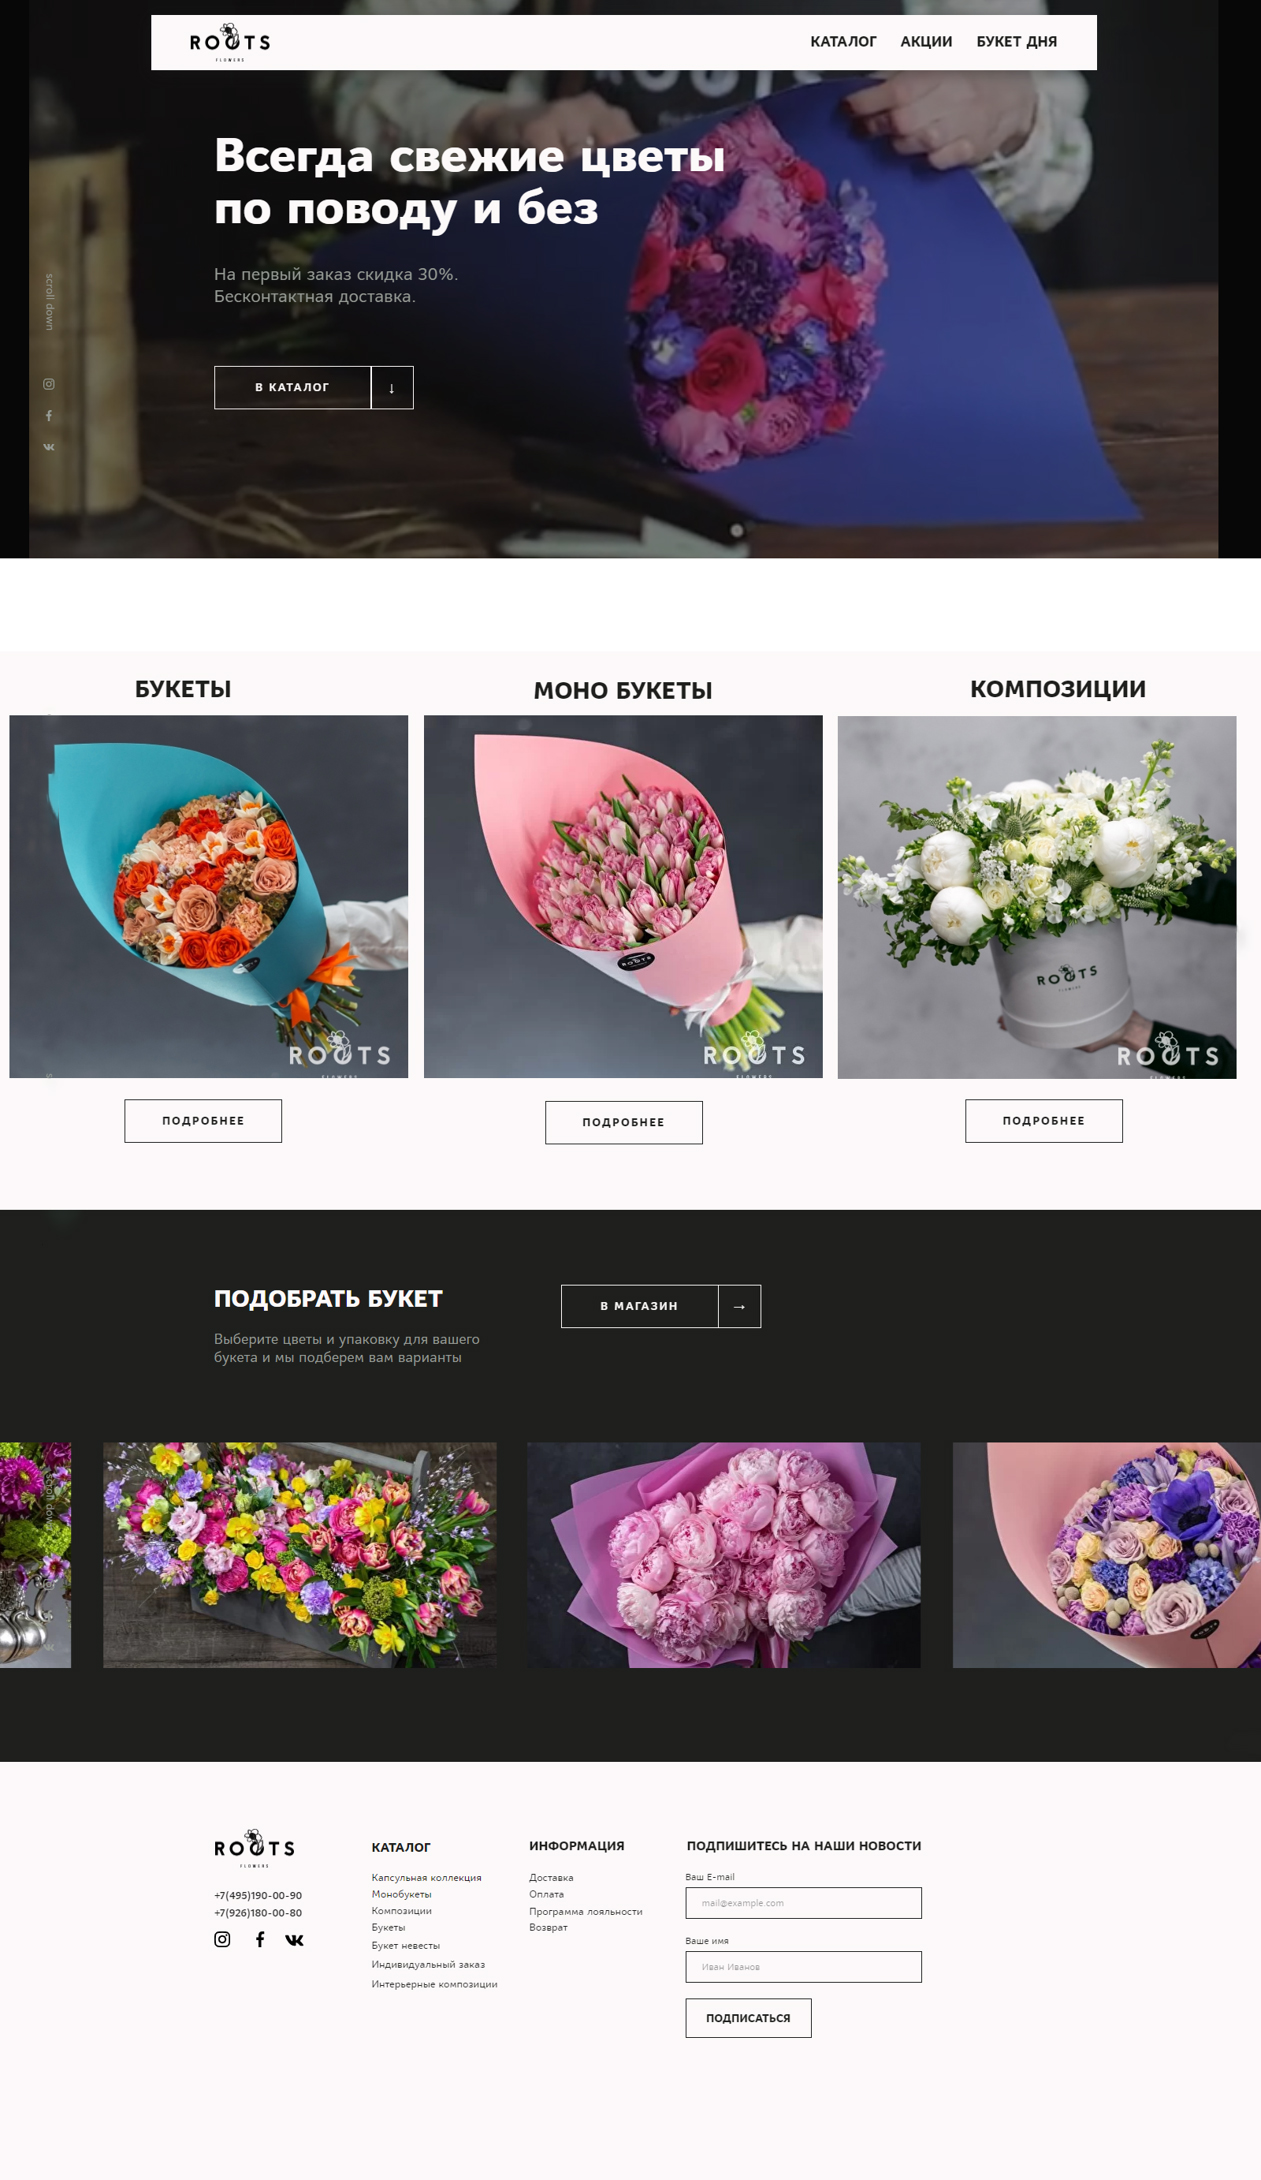Click the МОНО БУКЕТЫ section heading
The image size is (1261, 2180).
pyautogui.click(x=623, y=691)
